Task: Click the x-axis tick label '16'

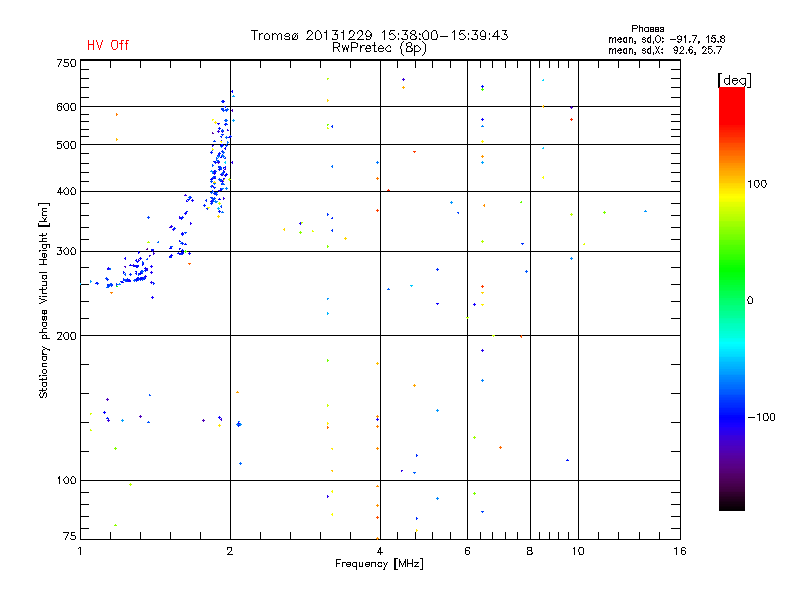Action: (x=680, y=551)
